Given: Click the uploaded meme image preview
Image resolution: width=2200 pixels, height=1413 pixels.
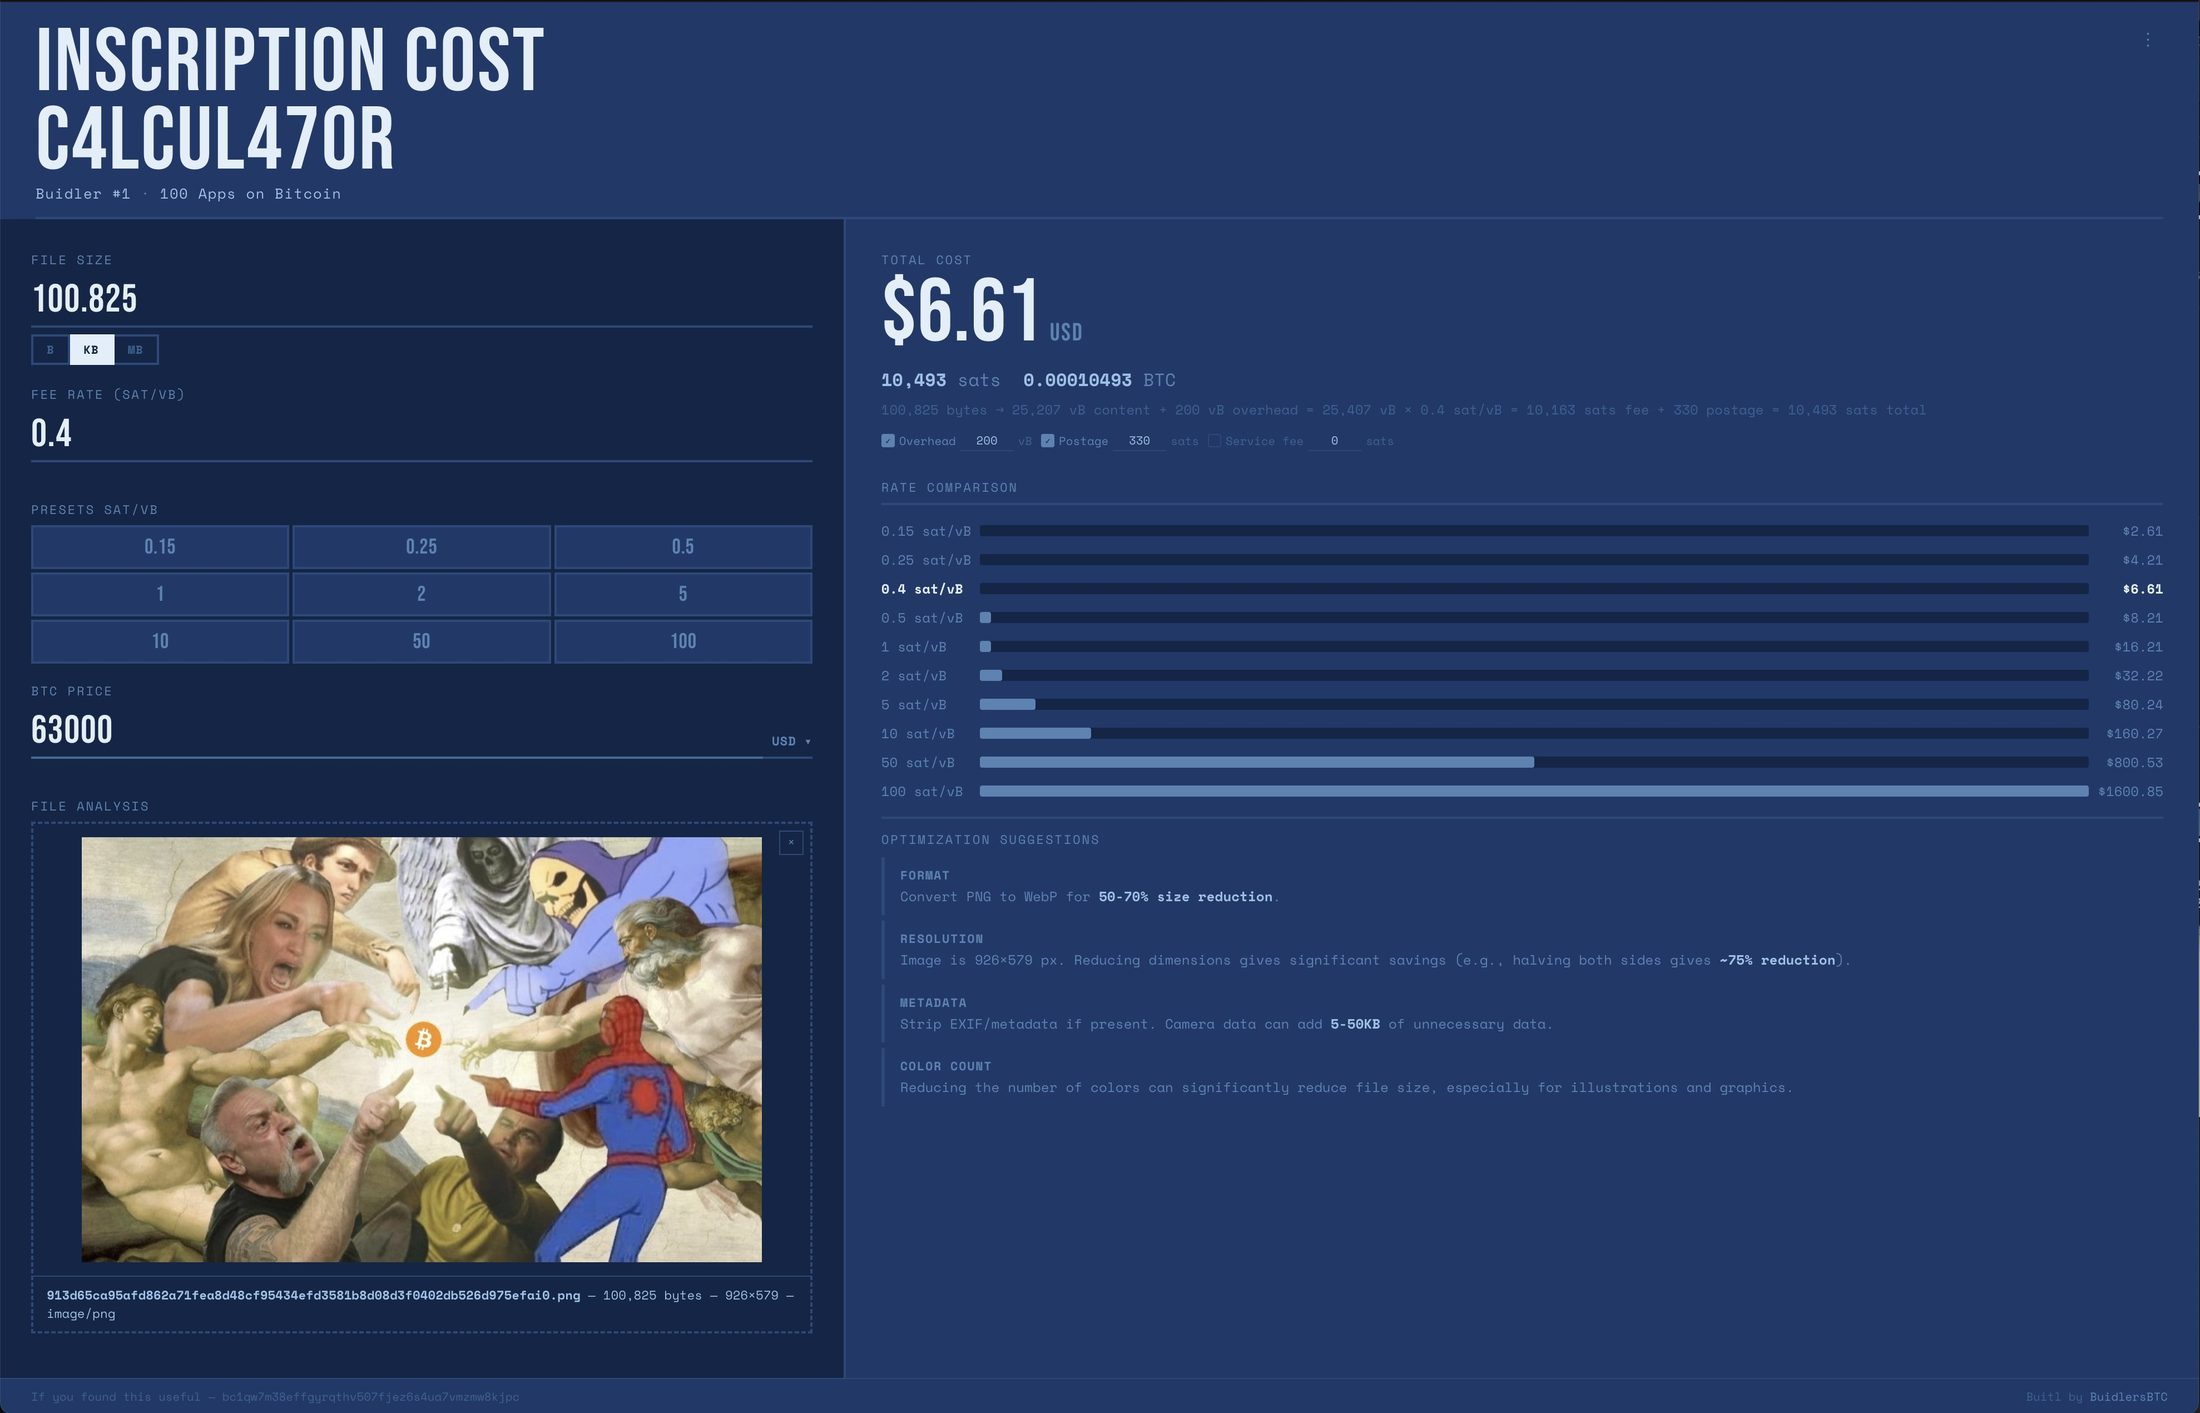Looking at the screenshot, I should 421,1049.
